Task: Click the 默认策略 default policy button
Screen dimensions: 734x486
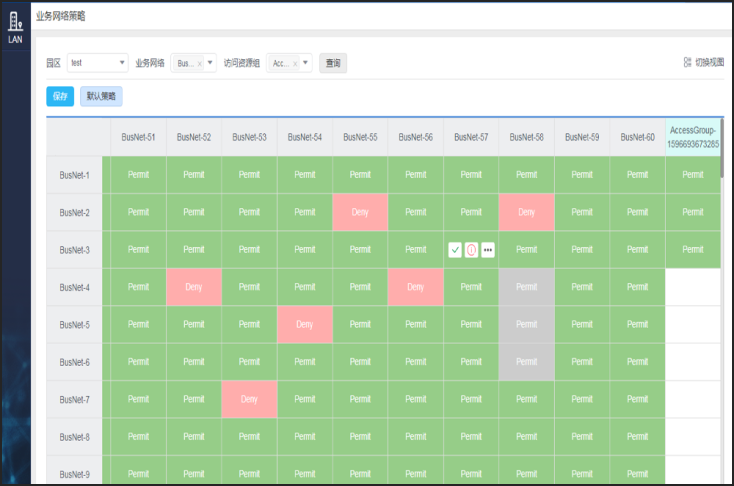Action: [101, 96]
